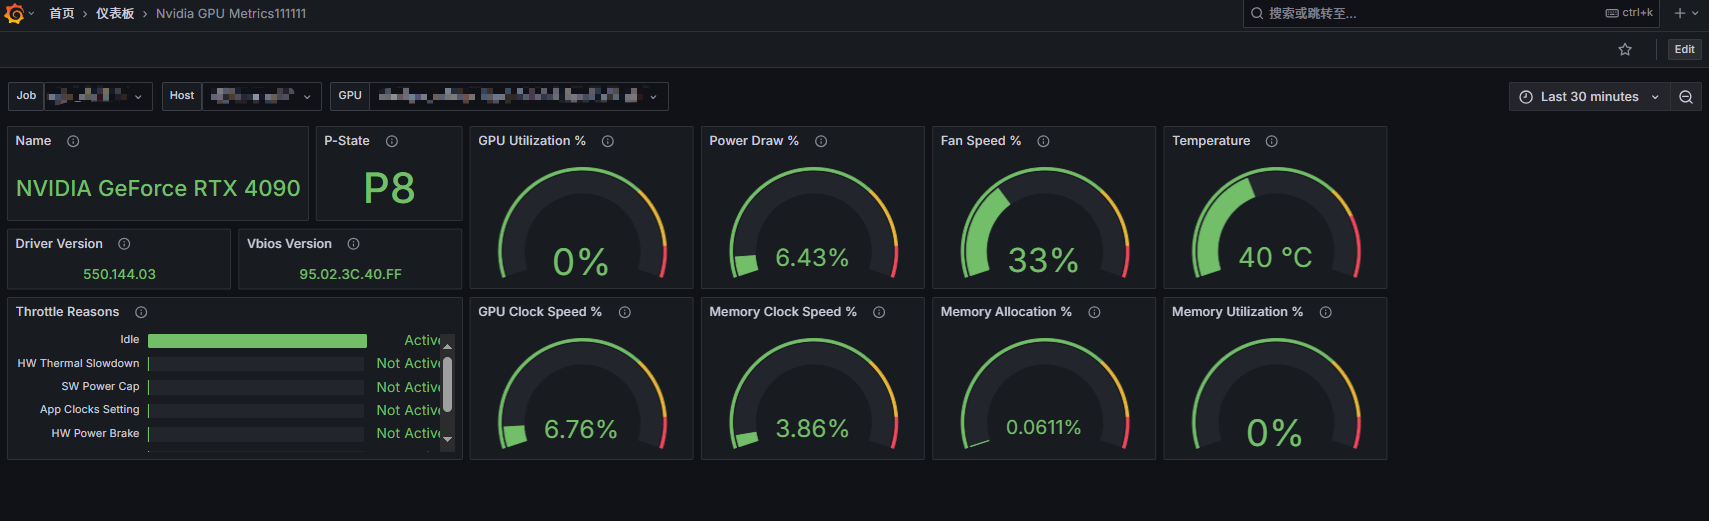This screenshot has height=521, width=1709.
Task: Click the Name panel title
Action: point(33,141)
